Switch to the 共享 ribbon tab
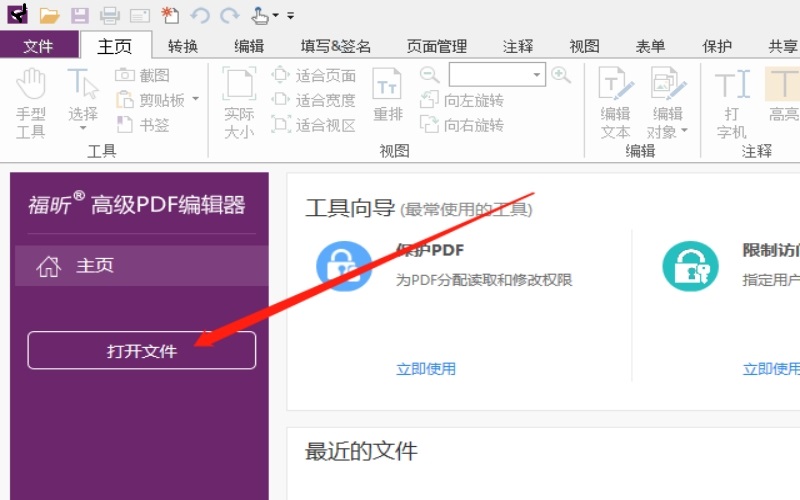 (x=784, y=46)
